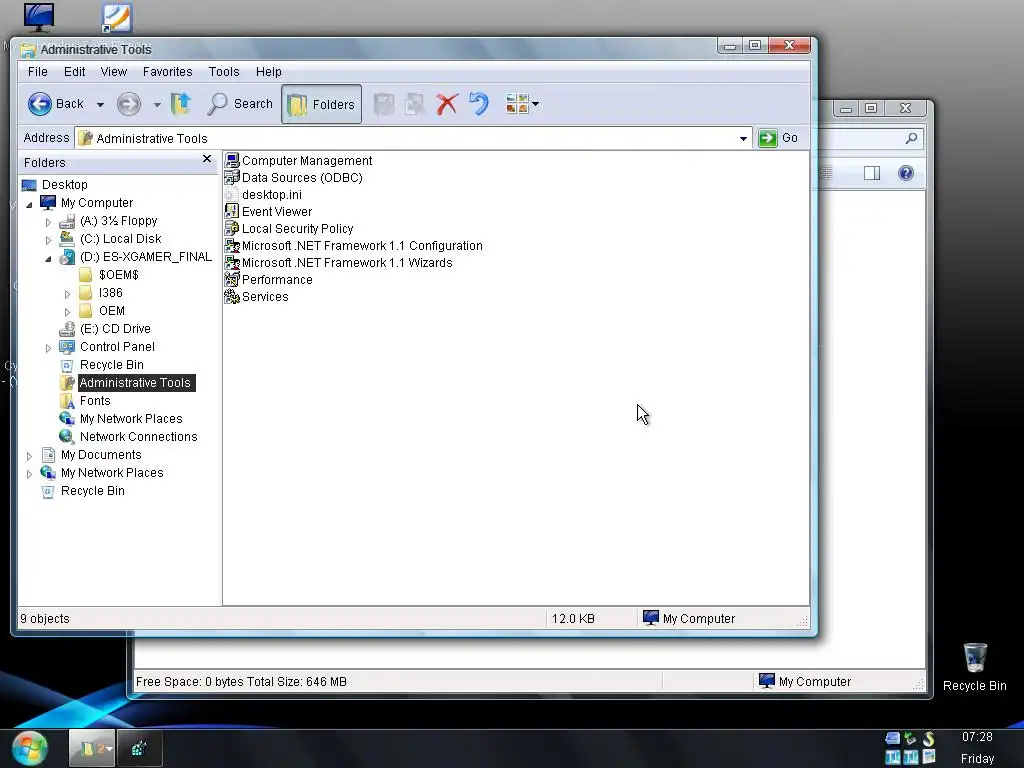1024x768 pixels.
Task: Open the Search pane
Action: [240, 104]
